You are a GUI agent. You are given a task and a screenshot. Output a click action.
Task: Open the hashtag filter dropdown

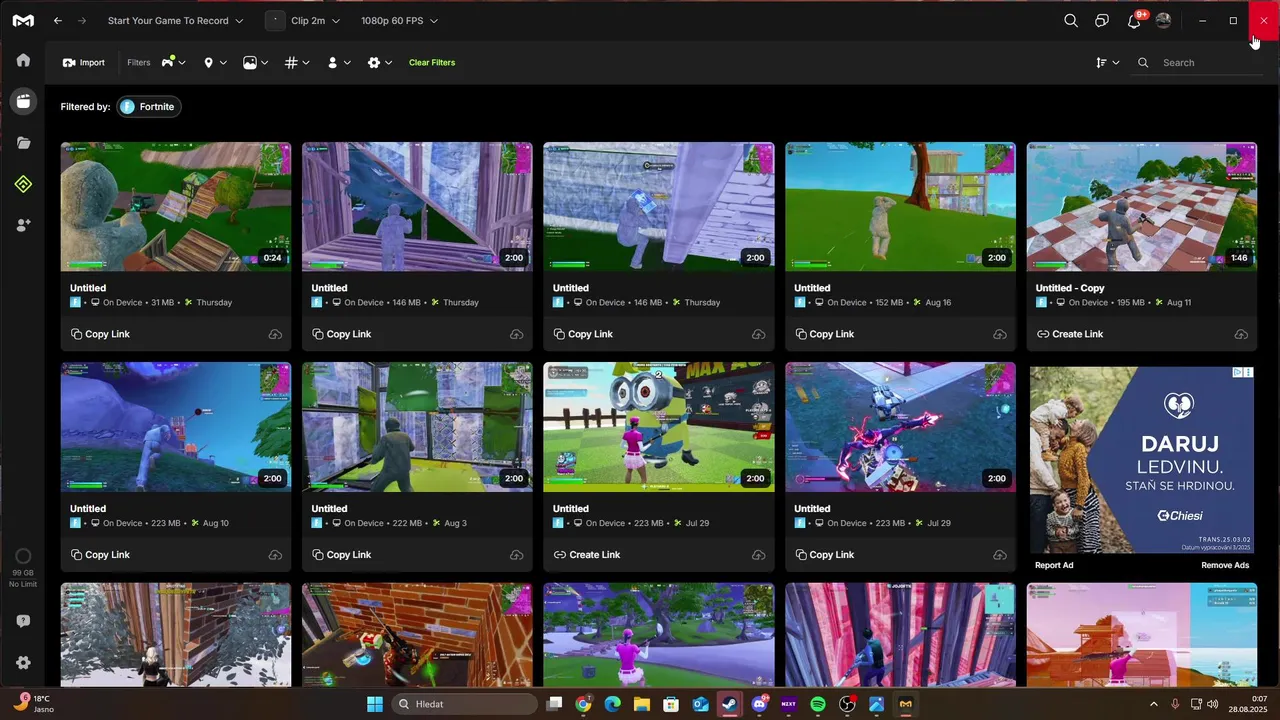point(297,62)
